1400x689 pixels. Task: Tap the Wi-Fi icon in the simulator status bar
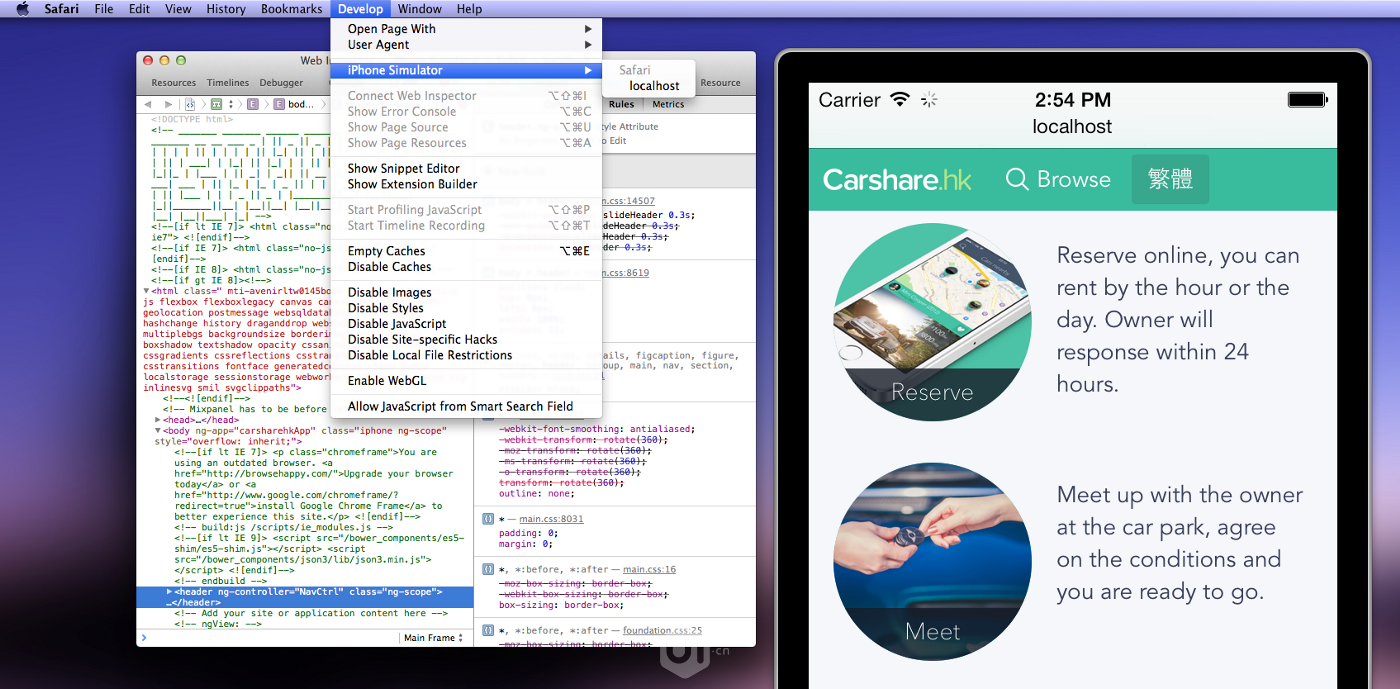pos(900,99)
